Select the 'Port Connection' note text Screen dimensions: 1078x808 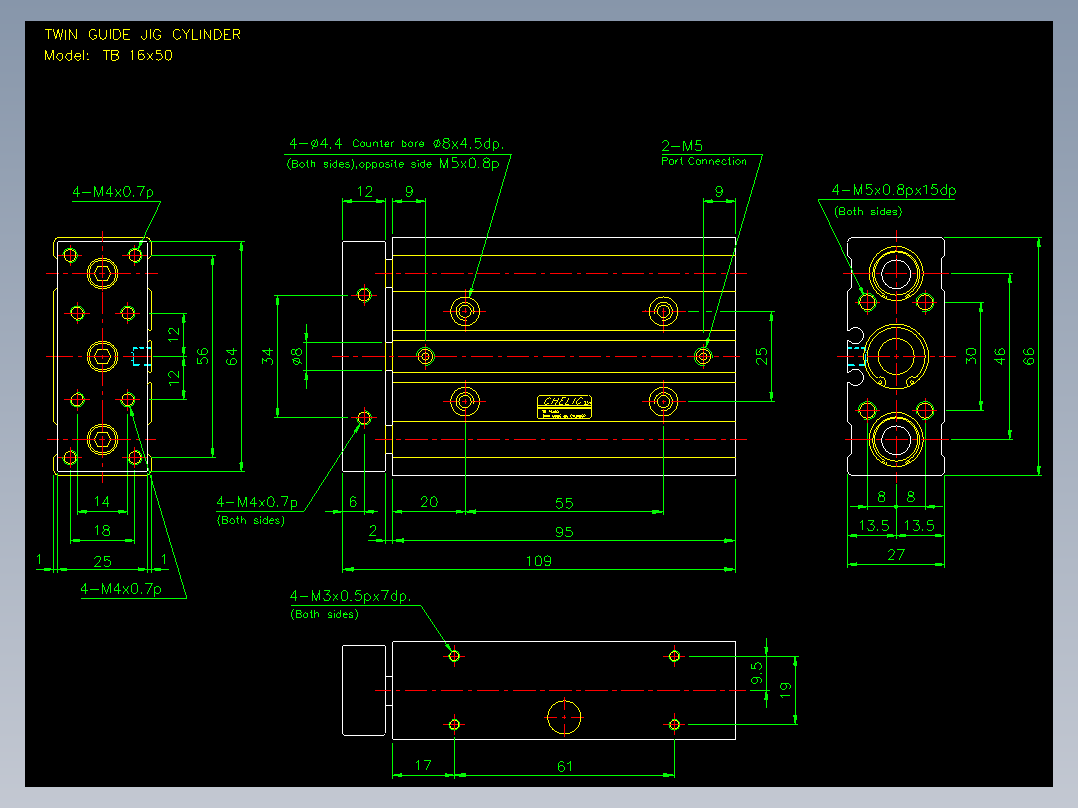pos(704,162)
